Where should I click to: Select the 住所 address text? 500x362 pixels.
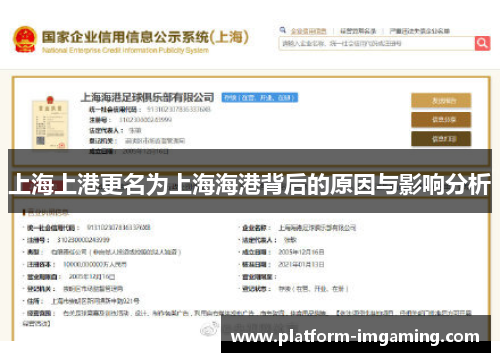tap(95, 301)
